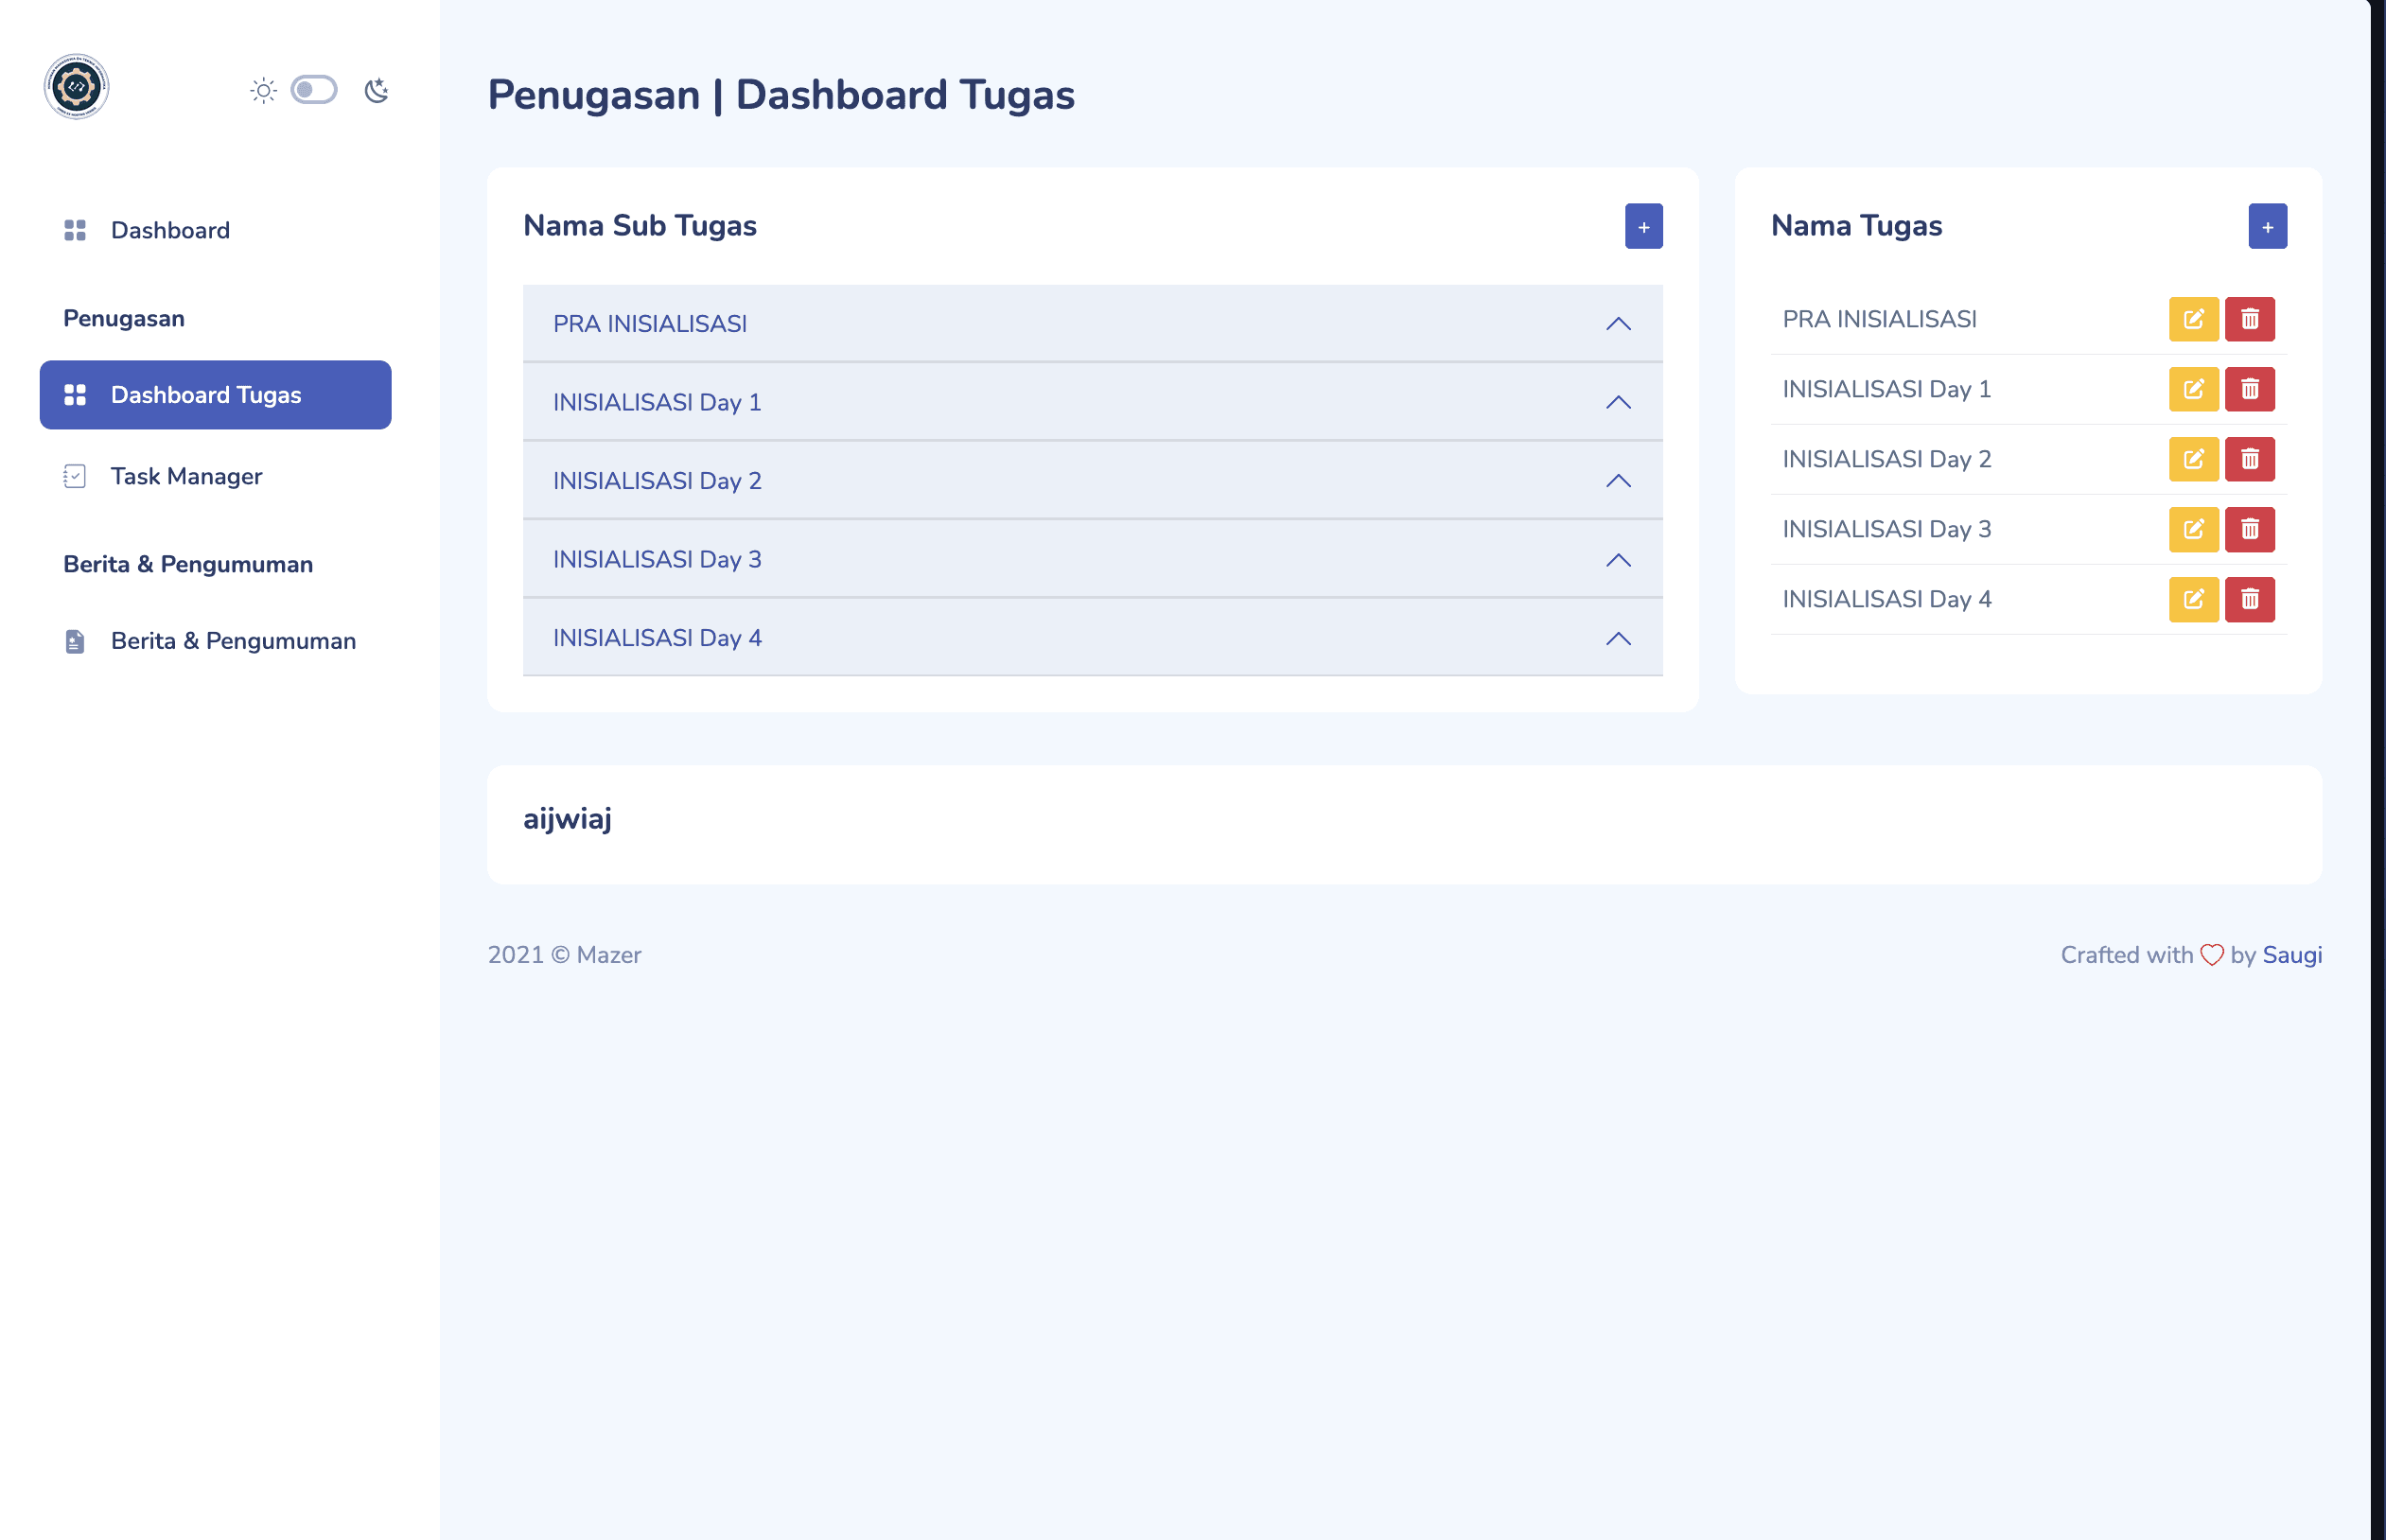Expand INISIALISASI Day 1 sub tugas chevron
Viewport: 2386px width, 1540px height.
[1617, 402]
